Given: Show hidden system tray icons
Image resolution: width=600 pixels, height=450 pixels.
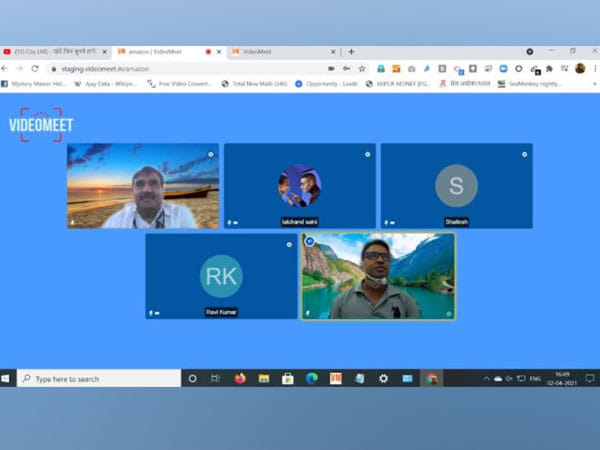Looking at the screenshot, I should pos(485,379).
